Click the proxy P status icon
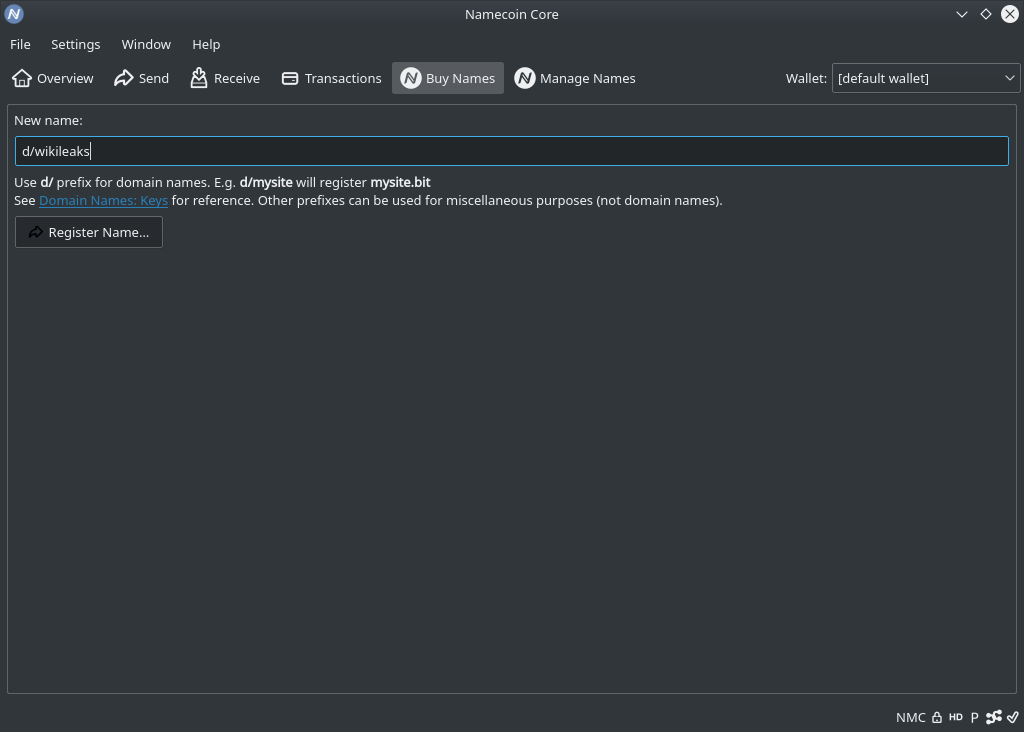 click(x=975, y=717)
